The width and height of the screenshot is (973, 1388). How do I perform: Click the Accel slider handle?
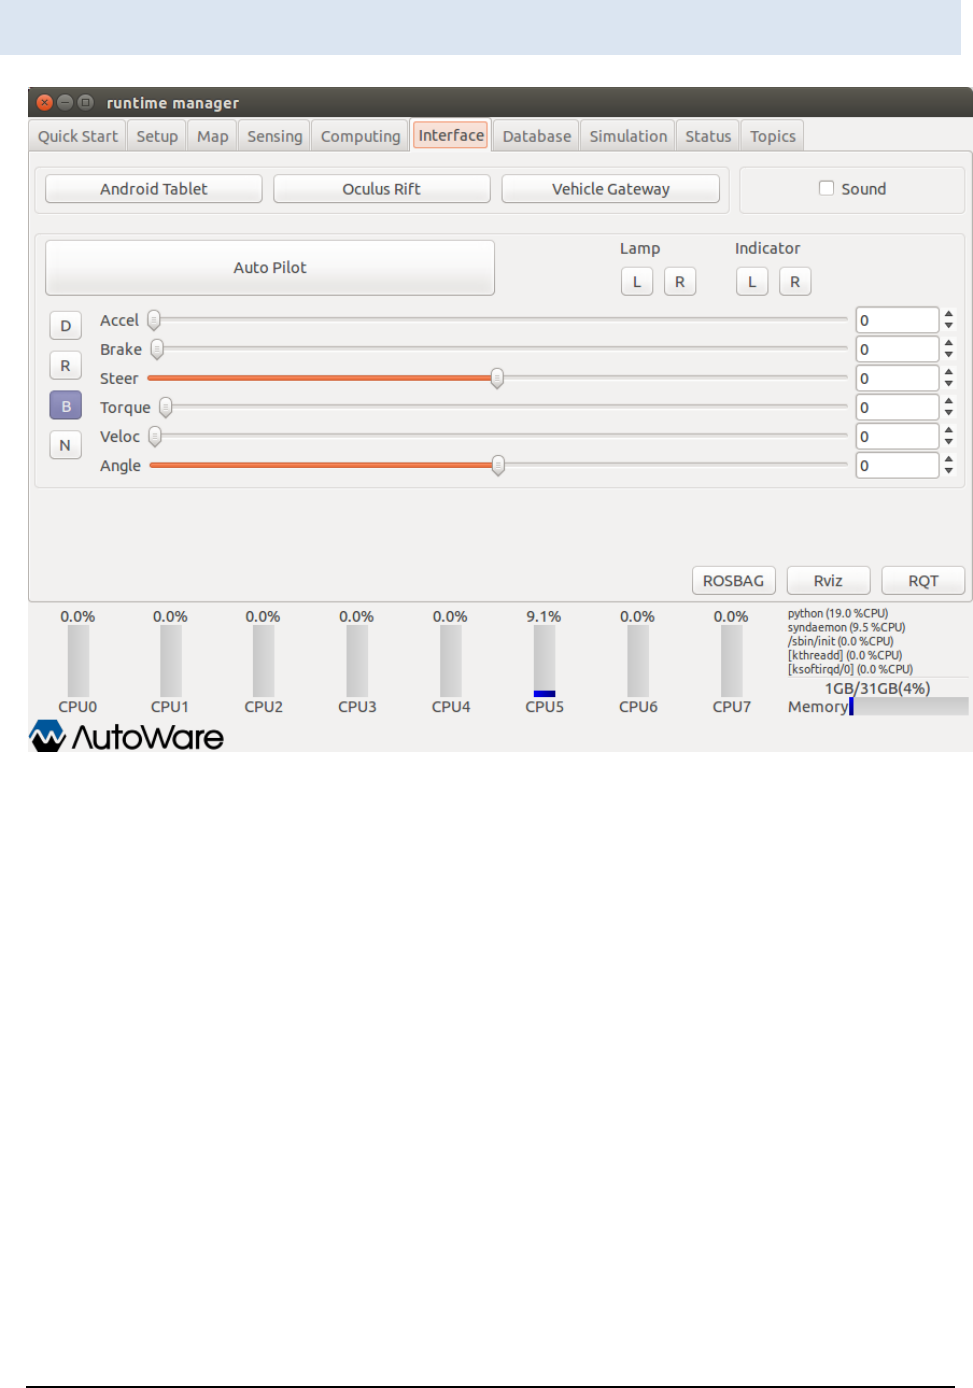[154, 320]
